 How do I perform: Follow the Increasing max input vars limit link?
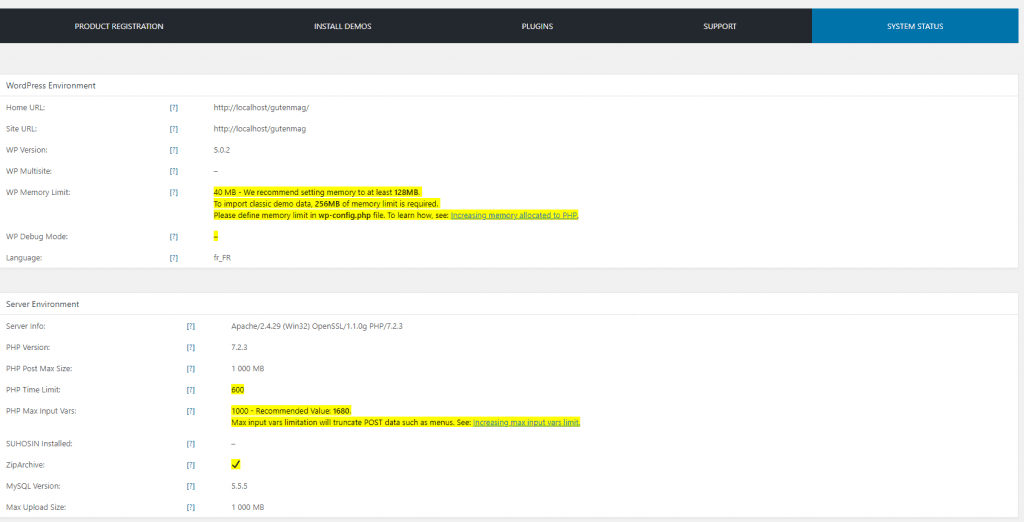click(x=526, y=423)
